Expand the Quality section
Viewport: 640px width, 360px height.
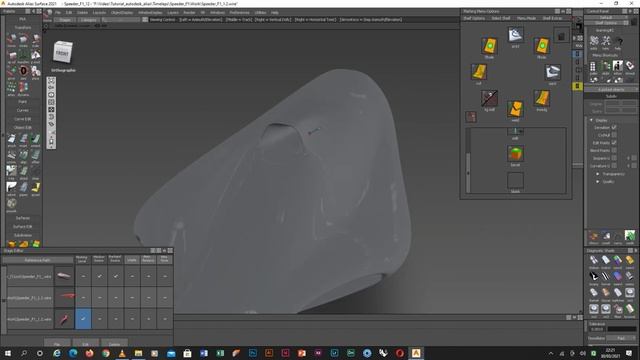[598, 182]
